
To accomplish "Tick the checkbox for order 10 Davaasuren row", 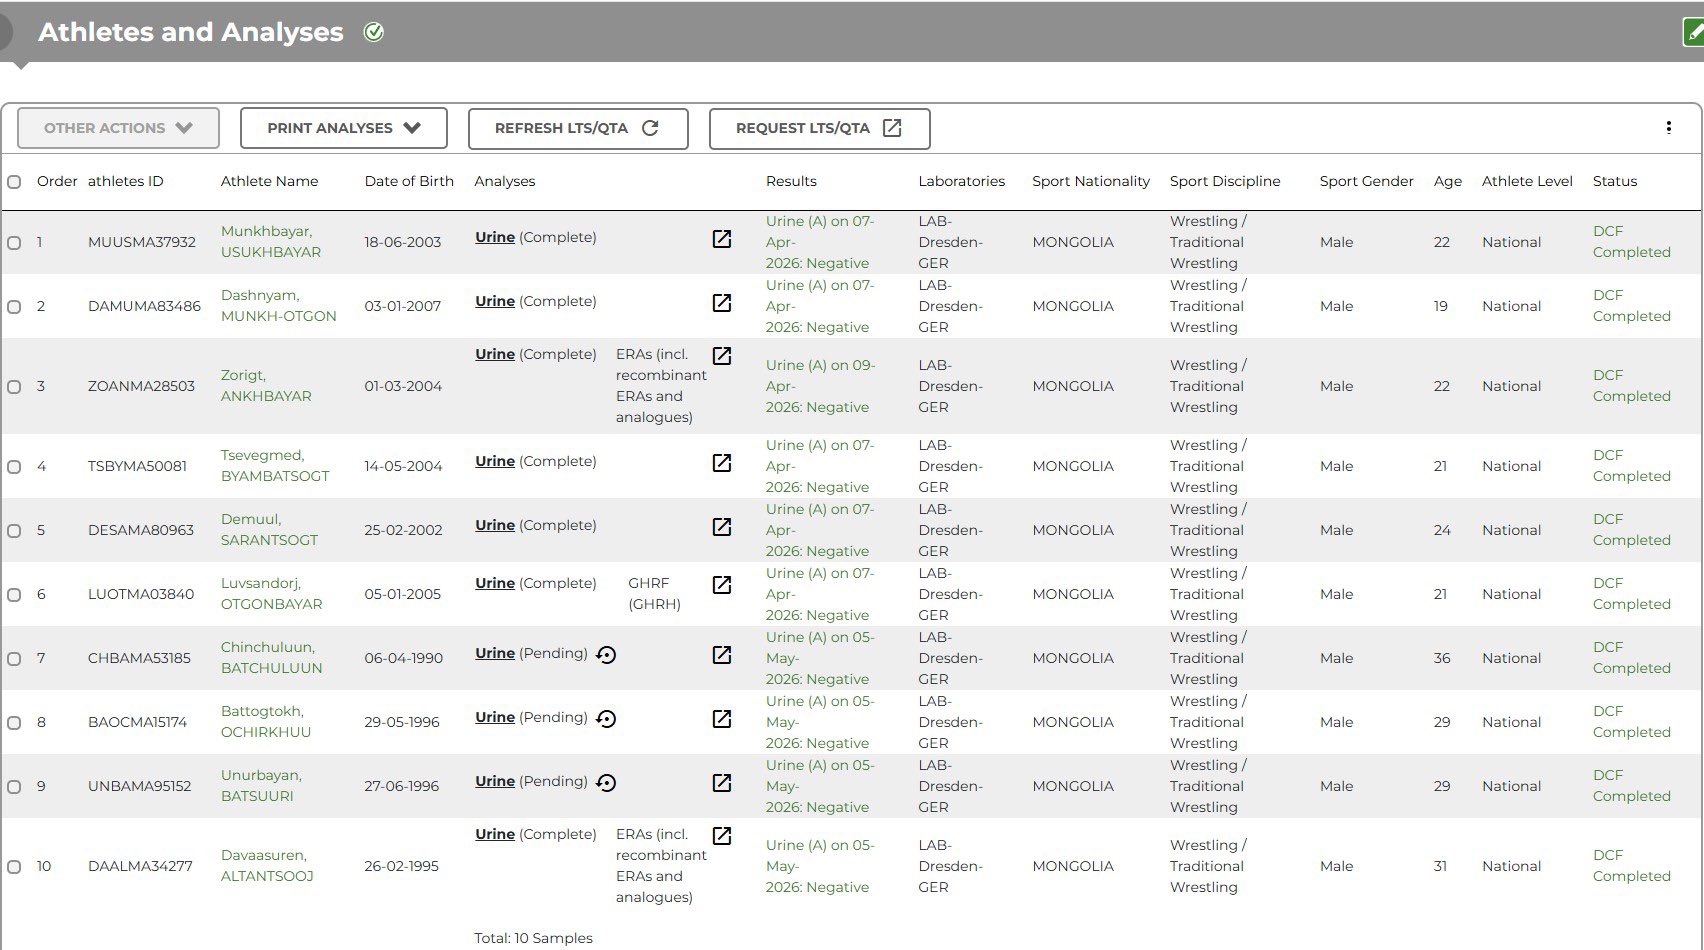I will (x=14, y=867).
